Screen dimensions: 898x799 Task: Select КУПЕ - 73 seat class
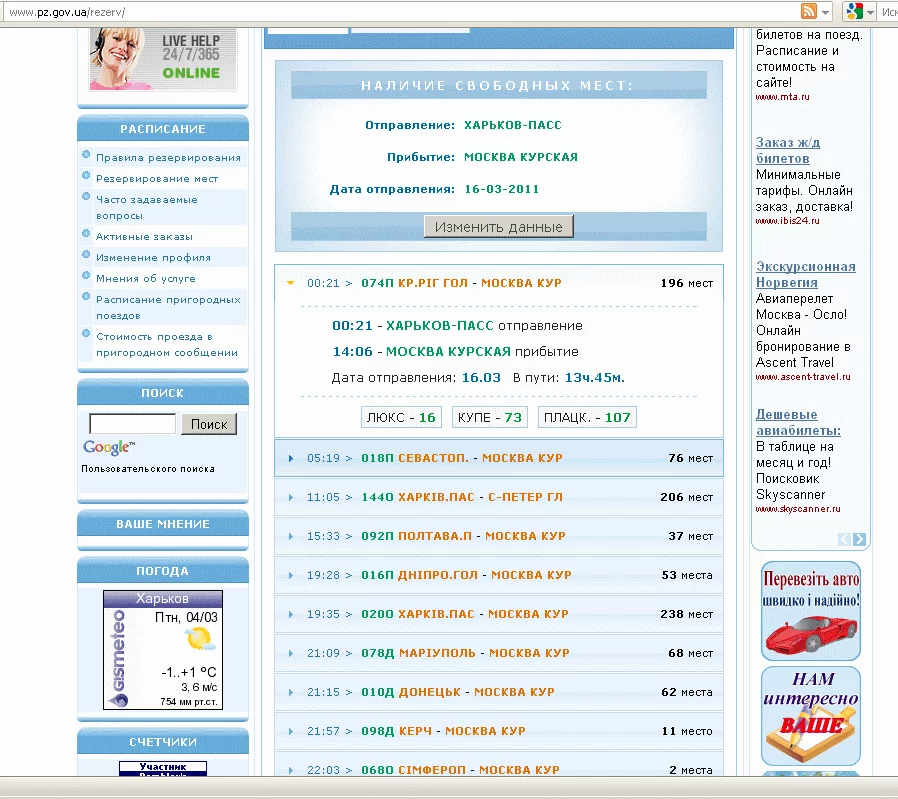(x=490, y=418)
